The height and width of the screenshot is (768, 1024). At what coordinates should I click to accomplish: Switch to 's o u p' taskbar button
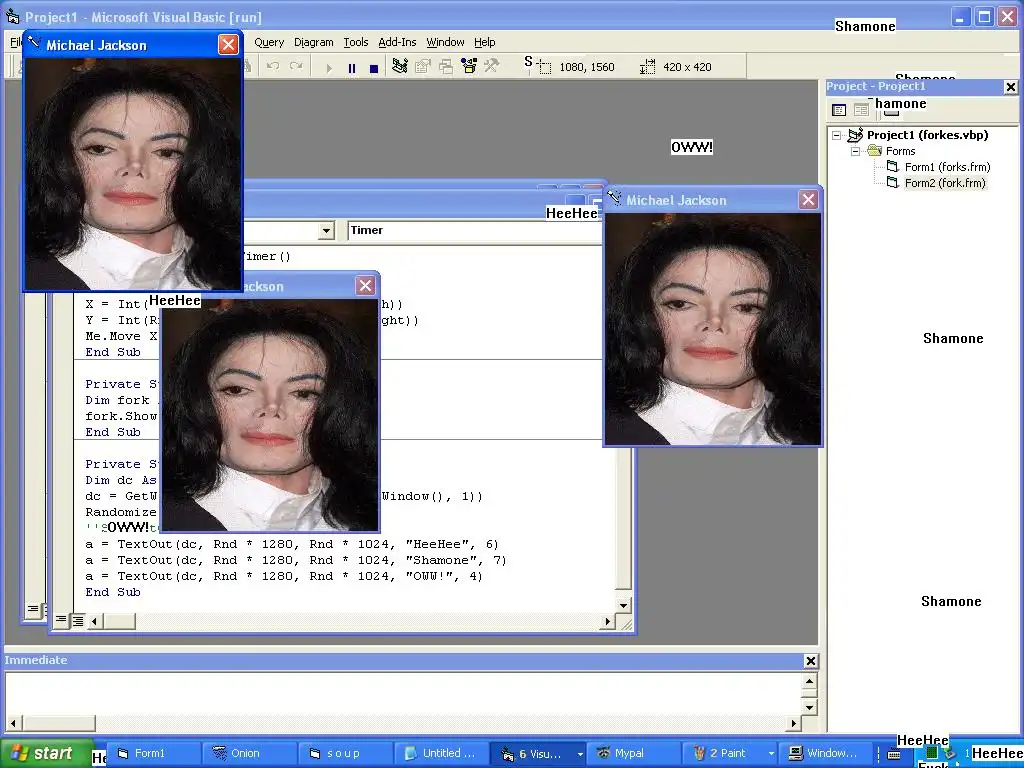(345, 753)
